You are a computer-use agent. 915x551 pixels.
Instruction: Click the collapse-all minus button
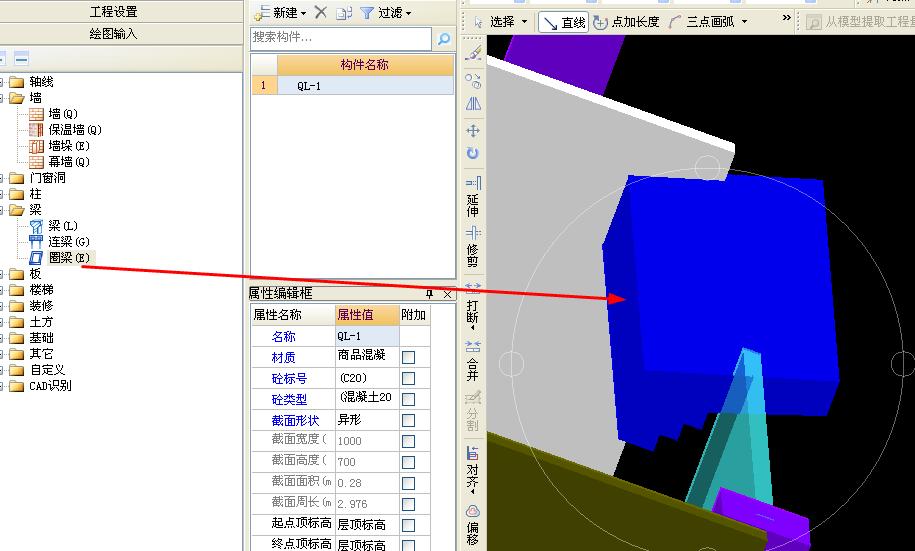pos(22,58)
